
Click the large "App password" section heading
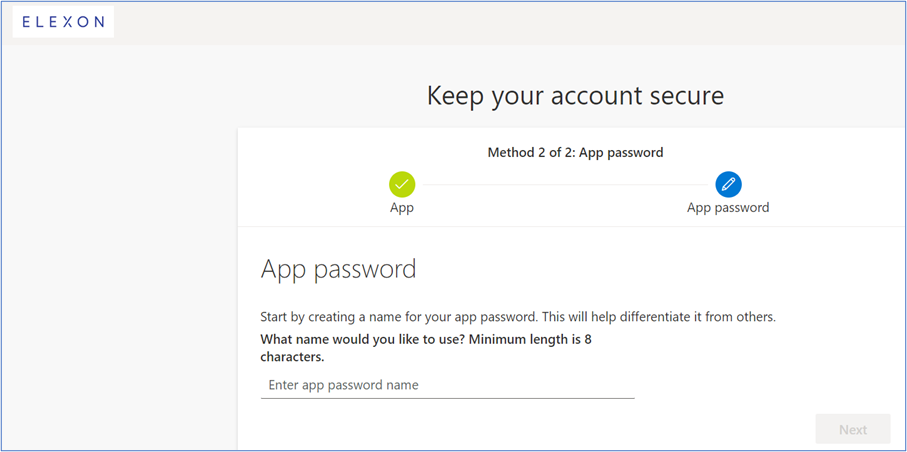[338, 269]
